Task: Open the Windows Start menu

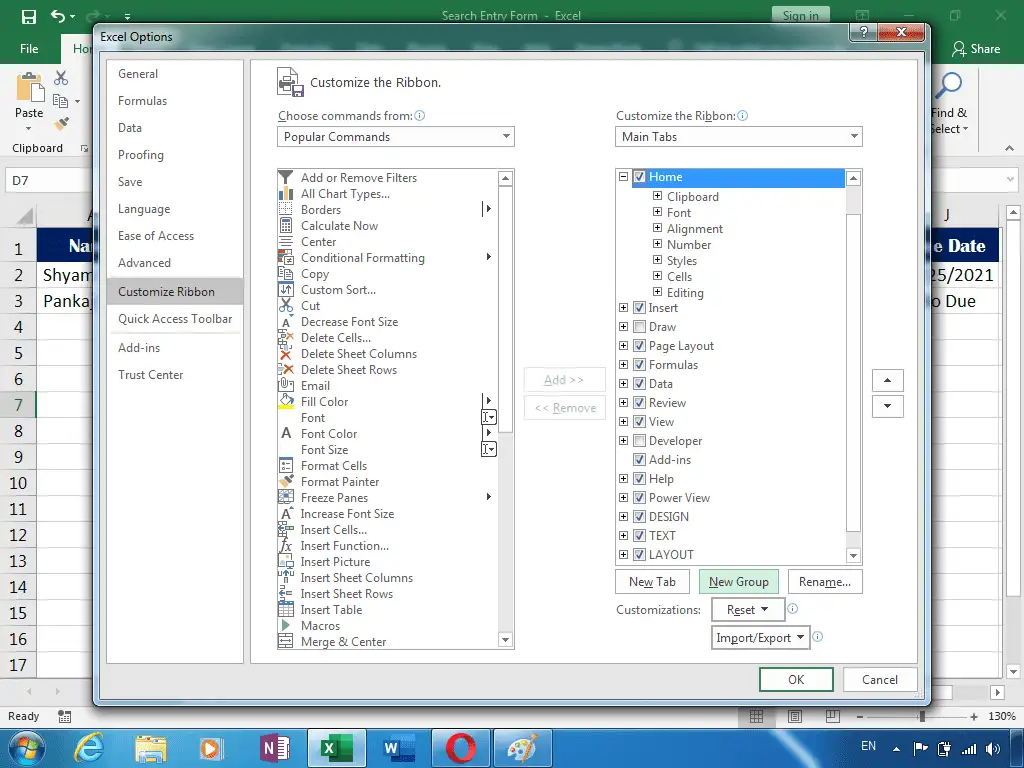Action: (x=26, y=748)
